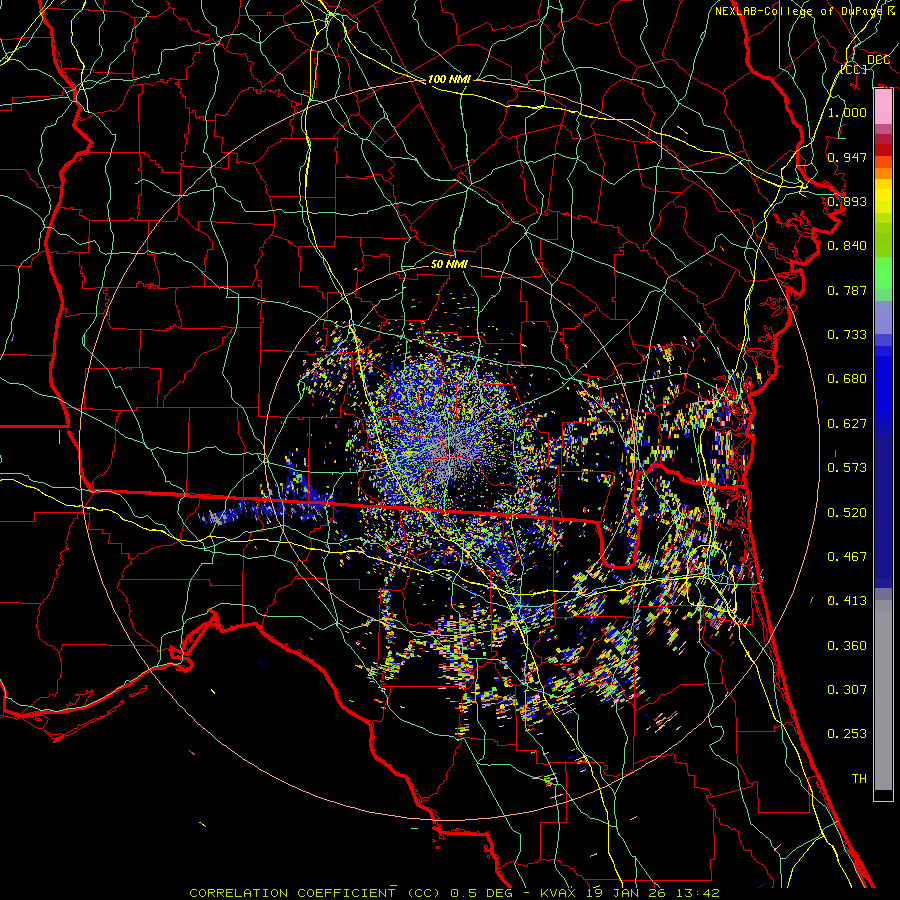Click the 0.947 scale value
900x900 pixels.
(847, 157)
